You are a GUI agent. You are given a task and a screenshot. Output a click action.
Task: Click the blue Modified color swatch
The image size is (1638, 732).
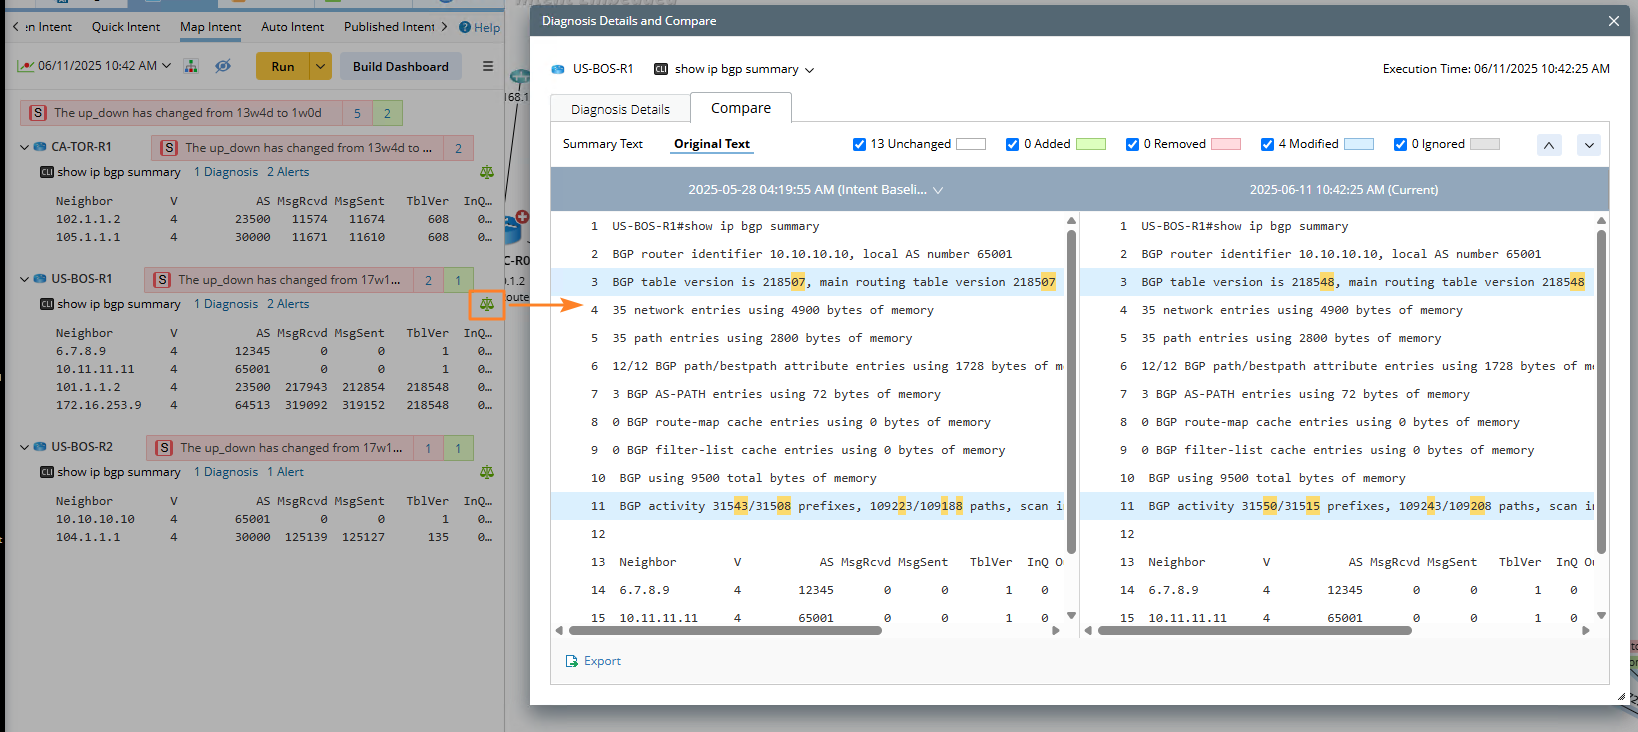(1359, 144)
